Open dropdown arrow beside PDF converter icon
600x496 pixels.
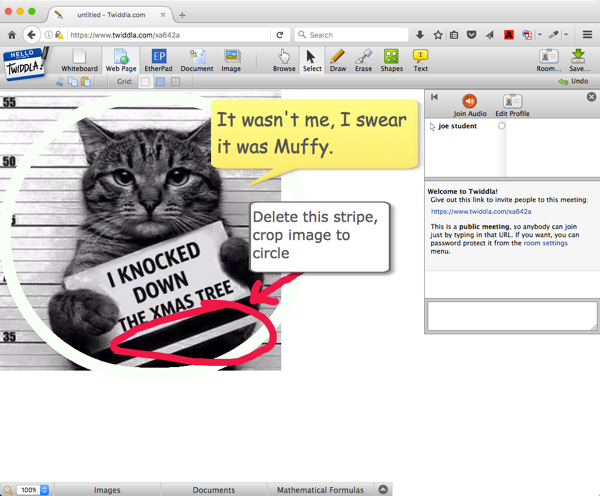540,35
